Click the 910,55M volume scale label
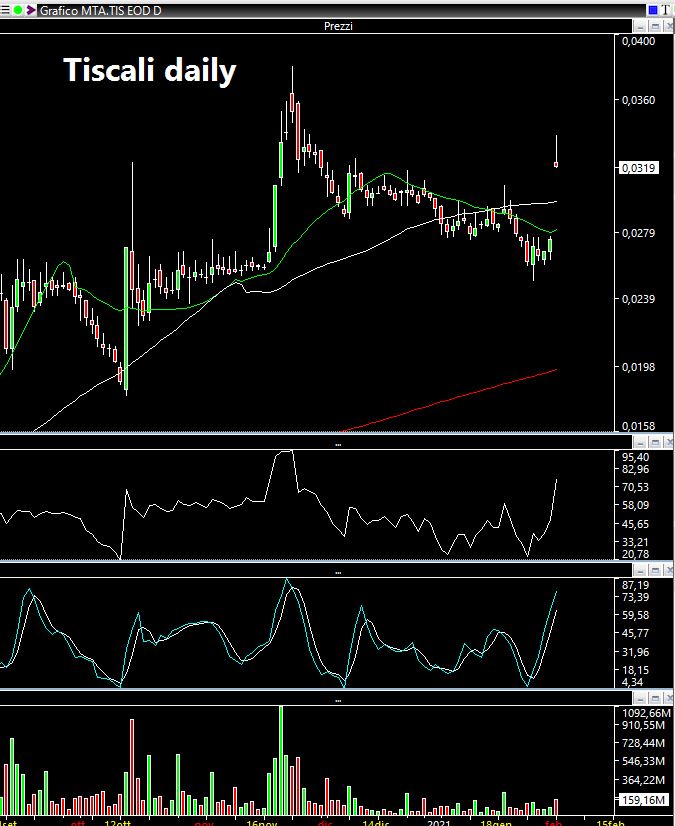 (x=643, y=725)
